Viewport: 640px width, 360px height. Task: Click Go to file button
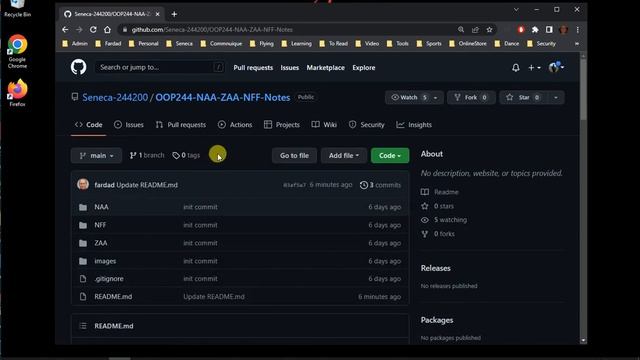294,156
